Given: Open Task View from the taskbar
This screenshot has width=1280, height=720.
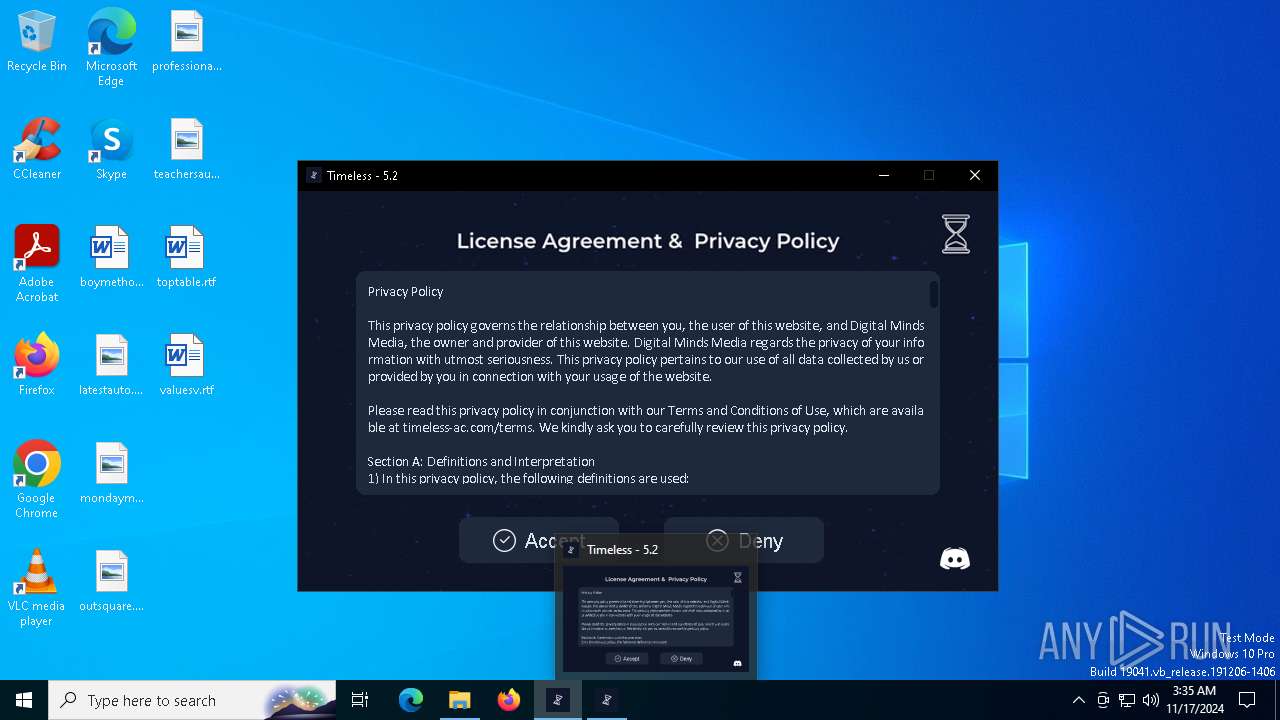Looking at the screenshot, I should click(360, 700).
